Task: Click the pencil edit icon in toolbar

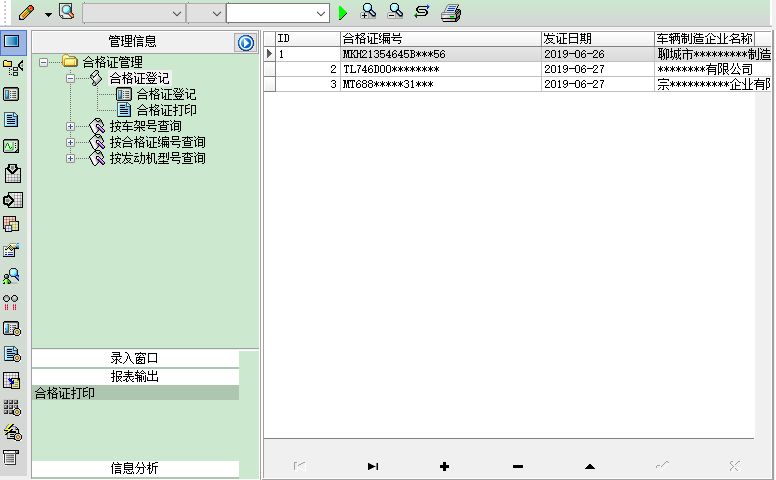Action: (x=26, y=12)
